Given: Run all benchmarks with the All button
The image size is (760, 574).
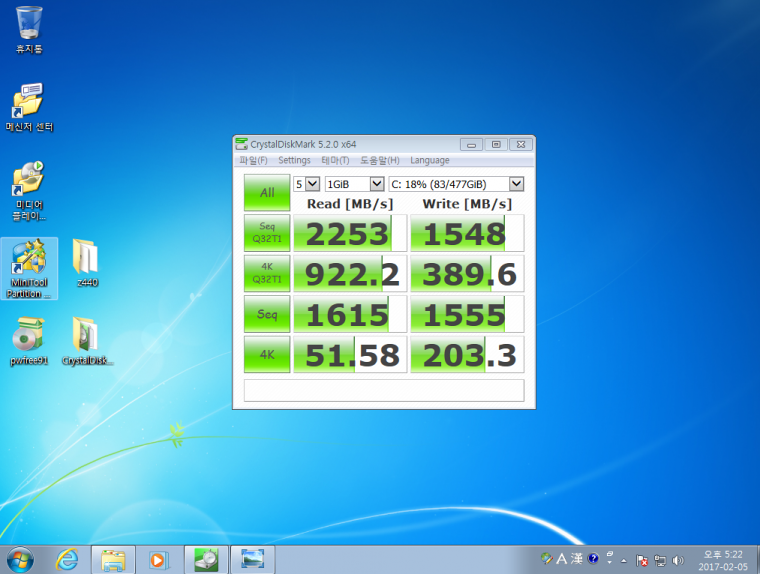Looking at the screenshot, I should (267, 192).
